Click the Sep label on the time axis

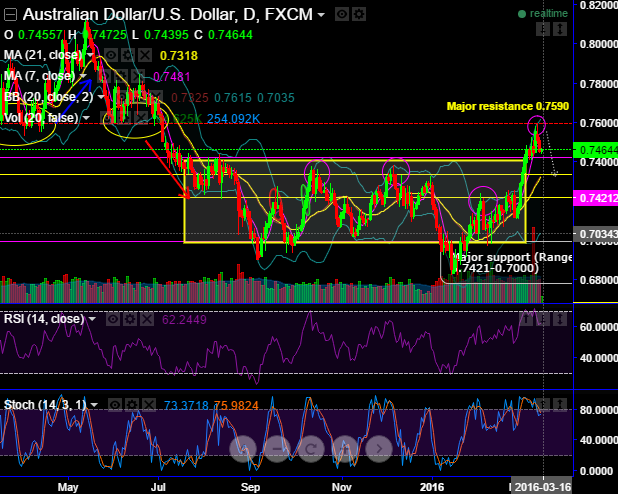(250, 487)
